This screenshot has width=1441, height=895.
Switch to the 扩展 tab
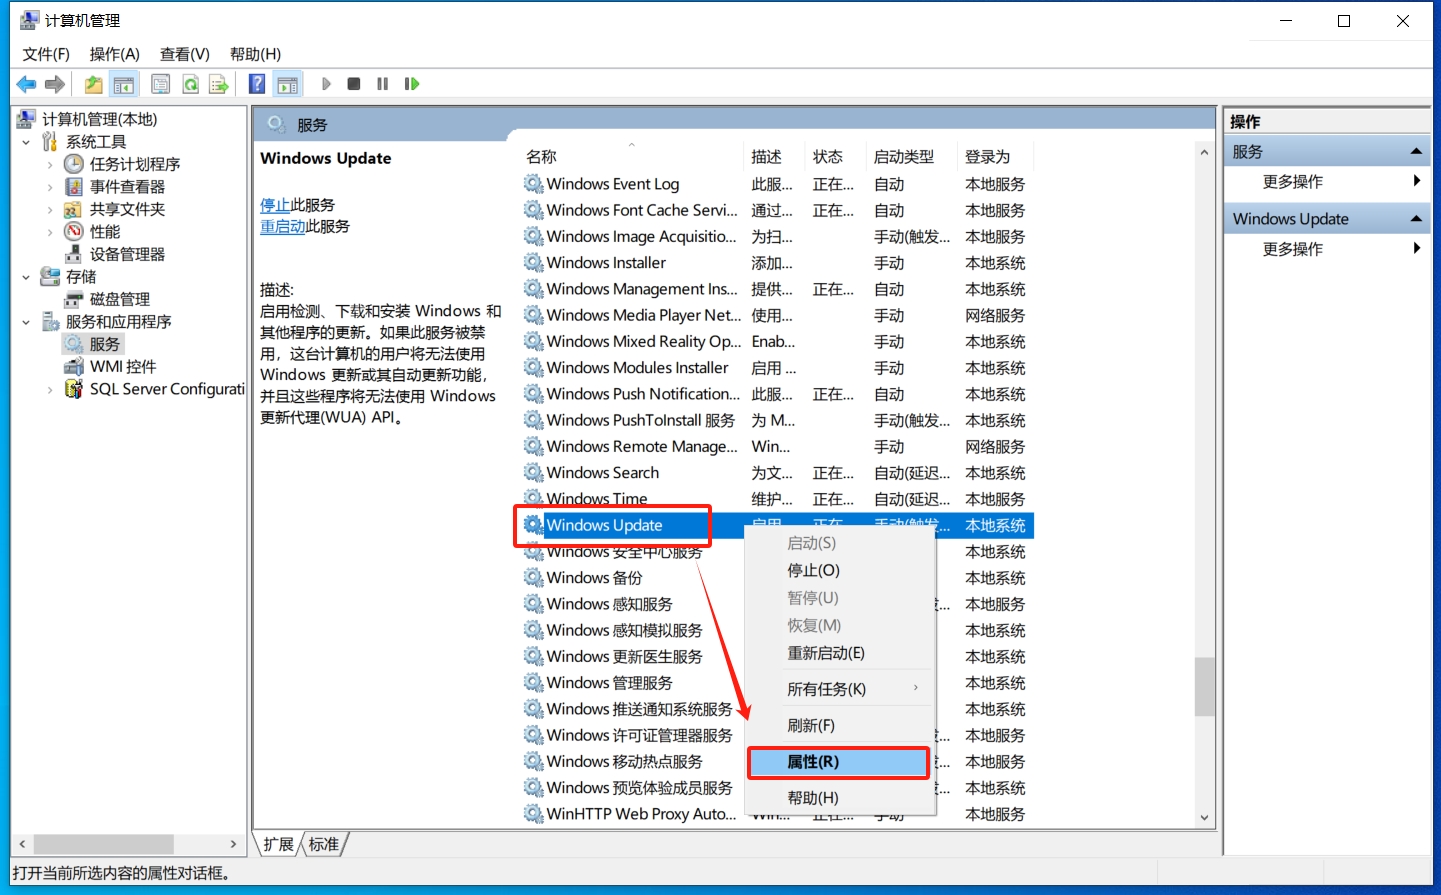(278, 844)
